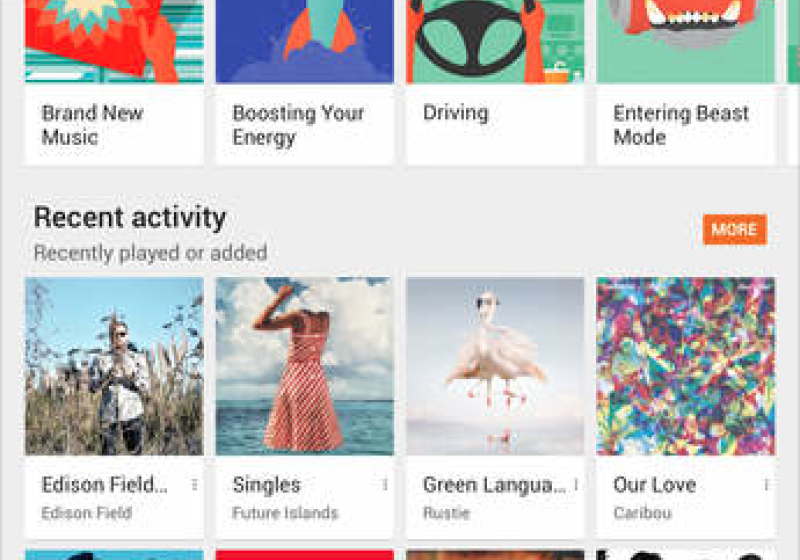Open the Edison Field album cover
800x560 pixels.
click(x=114, y=366)
